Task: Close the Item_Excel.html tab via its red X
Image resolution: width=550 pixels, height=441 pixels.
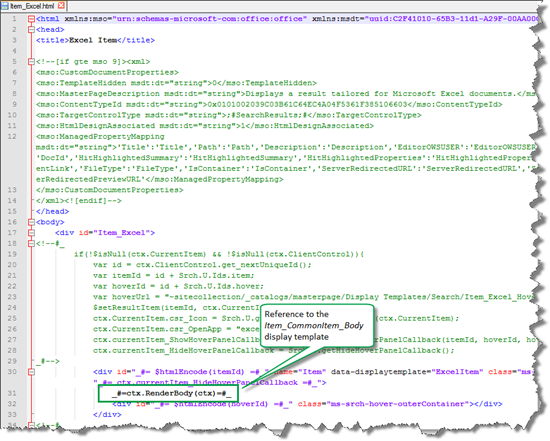Action: [61, 5]
